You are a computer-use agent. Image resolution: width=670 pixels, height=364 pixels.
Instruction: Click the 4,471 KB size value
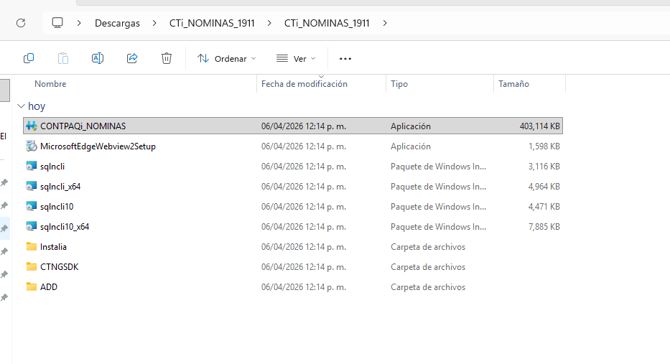pyautogui.click(x=544, y=206)
